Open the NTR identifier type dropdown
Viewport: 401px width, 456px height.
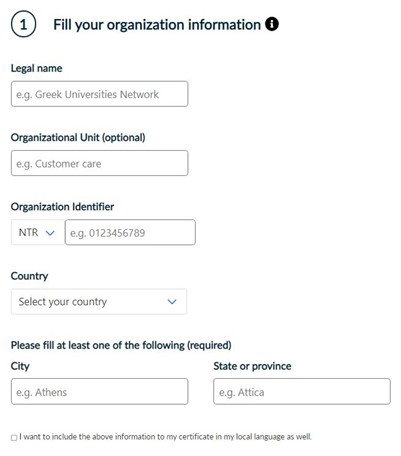coord(38,232)
